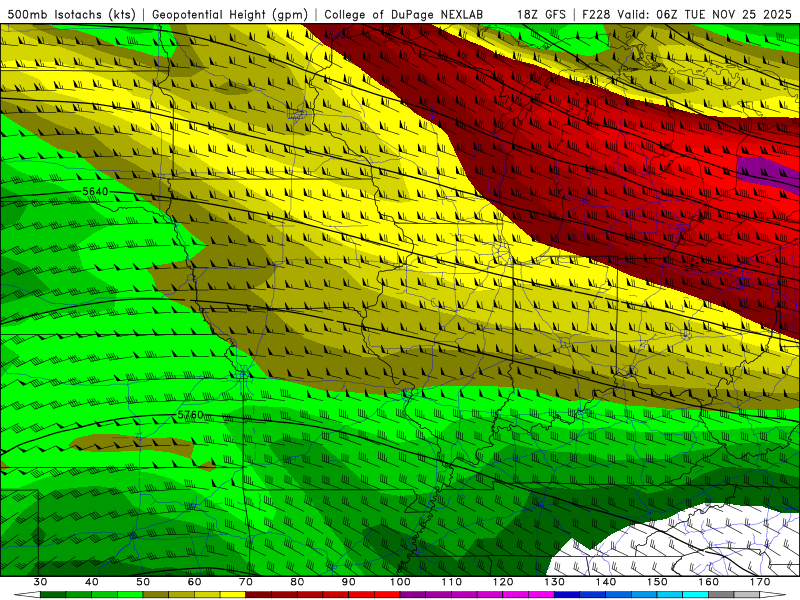Click the '500mb Isotachs (kts)' header text
The height and width of the screenshot is (600, 800).
(71, 14)
